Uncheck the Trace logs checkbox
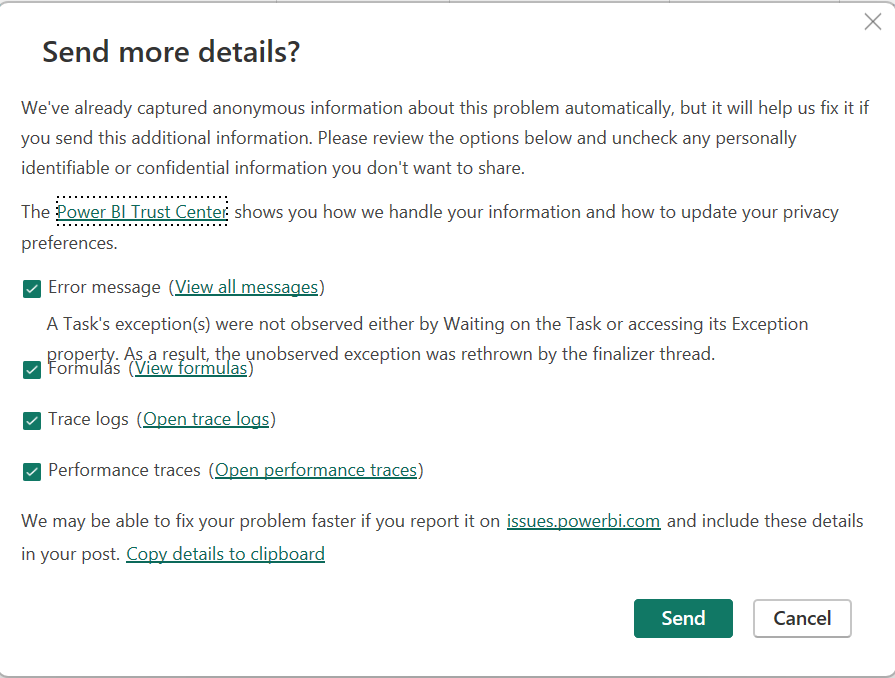The height and width of the screenshot is (678, 895). pyautogui.click(x=32, y=421)
